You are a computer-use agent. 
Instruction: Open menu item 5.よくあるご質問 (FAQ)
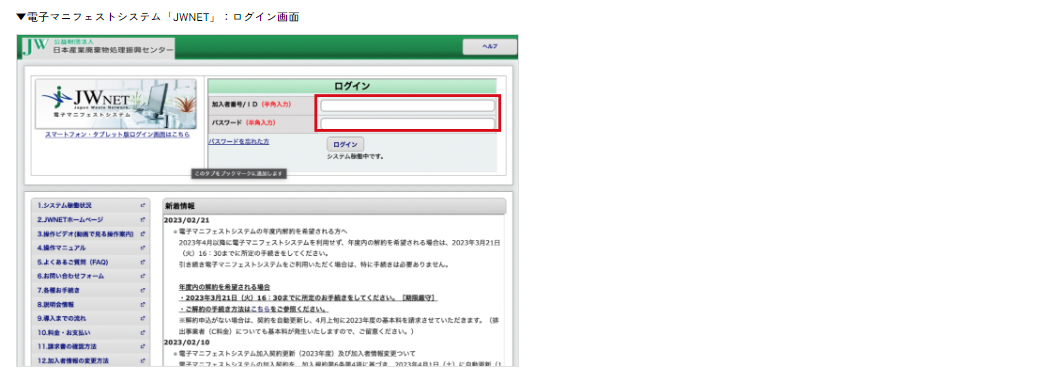[72, 262]
